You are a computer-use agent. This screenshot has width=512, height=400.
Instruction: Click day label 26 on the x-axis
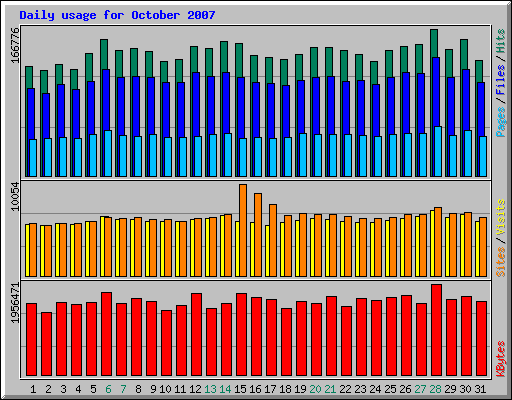(405, 389)
